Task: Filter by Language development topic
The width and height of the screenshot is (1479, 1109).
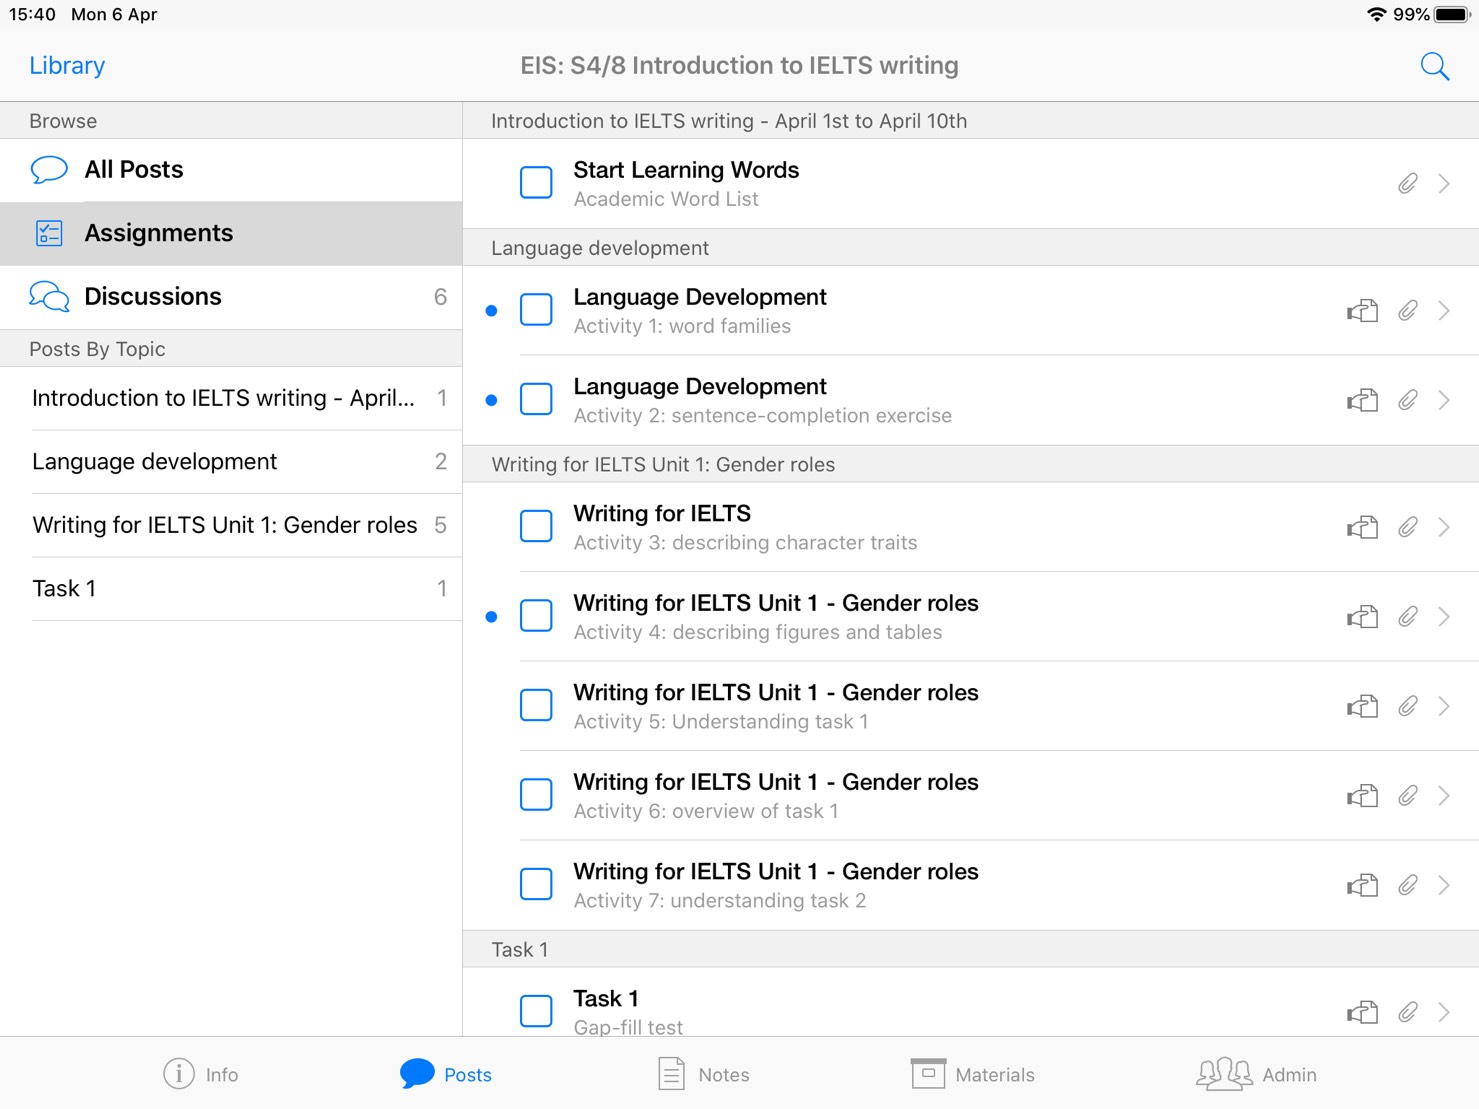Action: tap(231, 462)
